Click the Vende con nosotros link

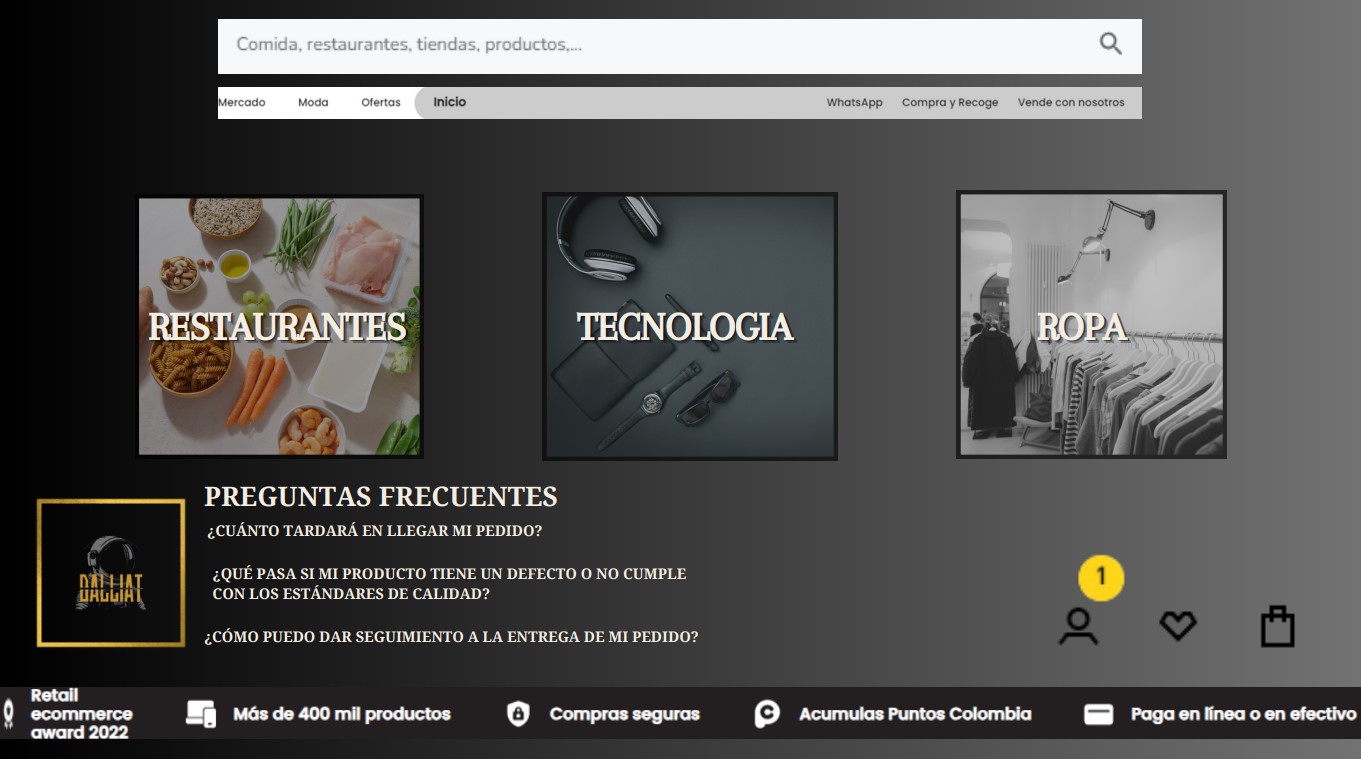[1070, 103]
